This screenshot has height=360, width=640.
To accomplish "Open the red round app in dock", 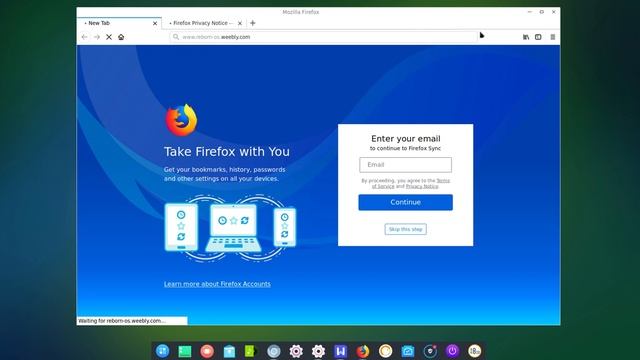I will point(207,351).
